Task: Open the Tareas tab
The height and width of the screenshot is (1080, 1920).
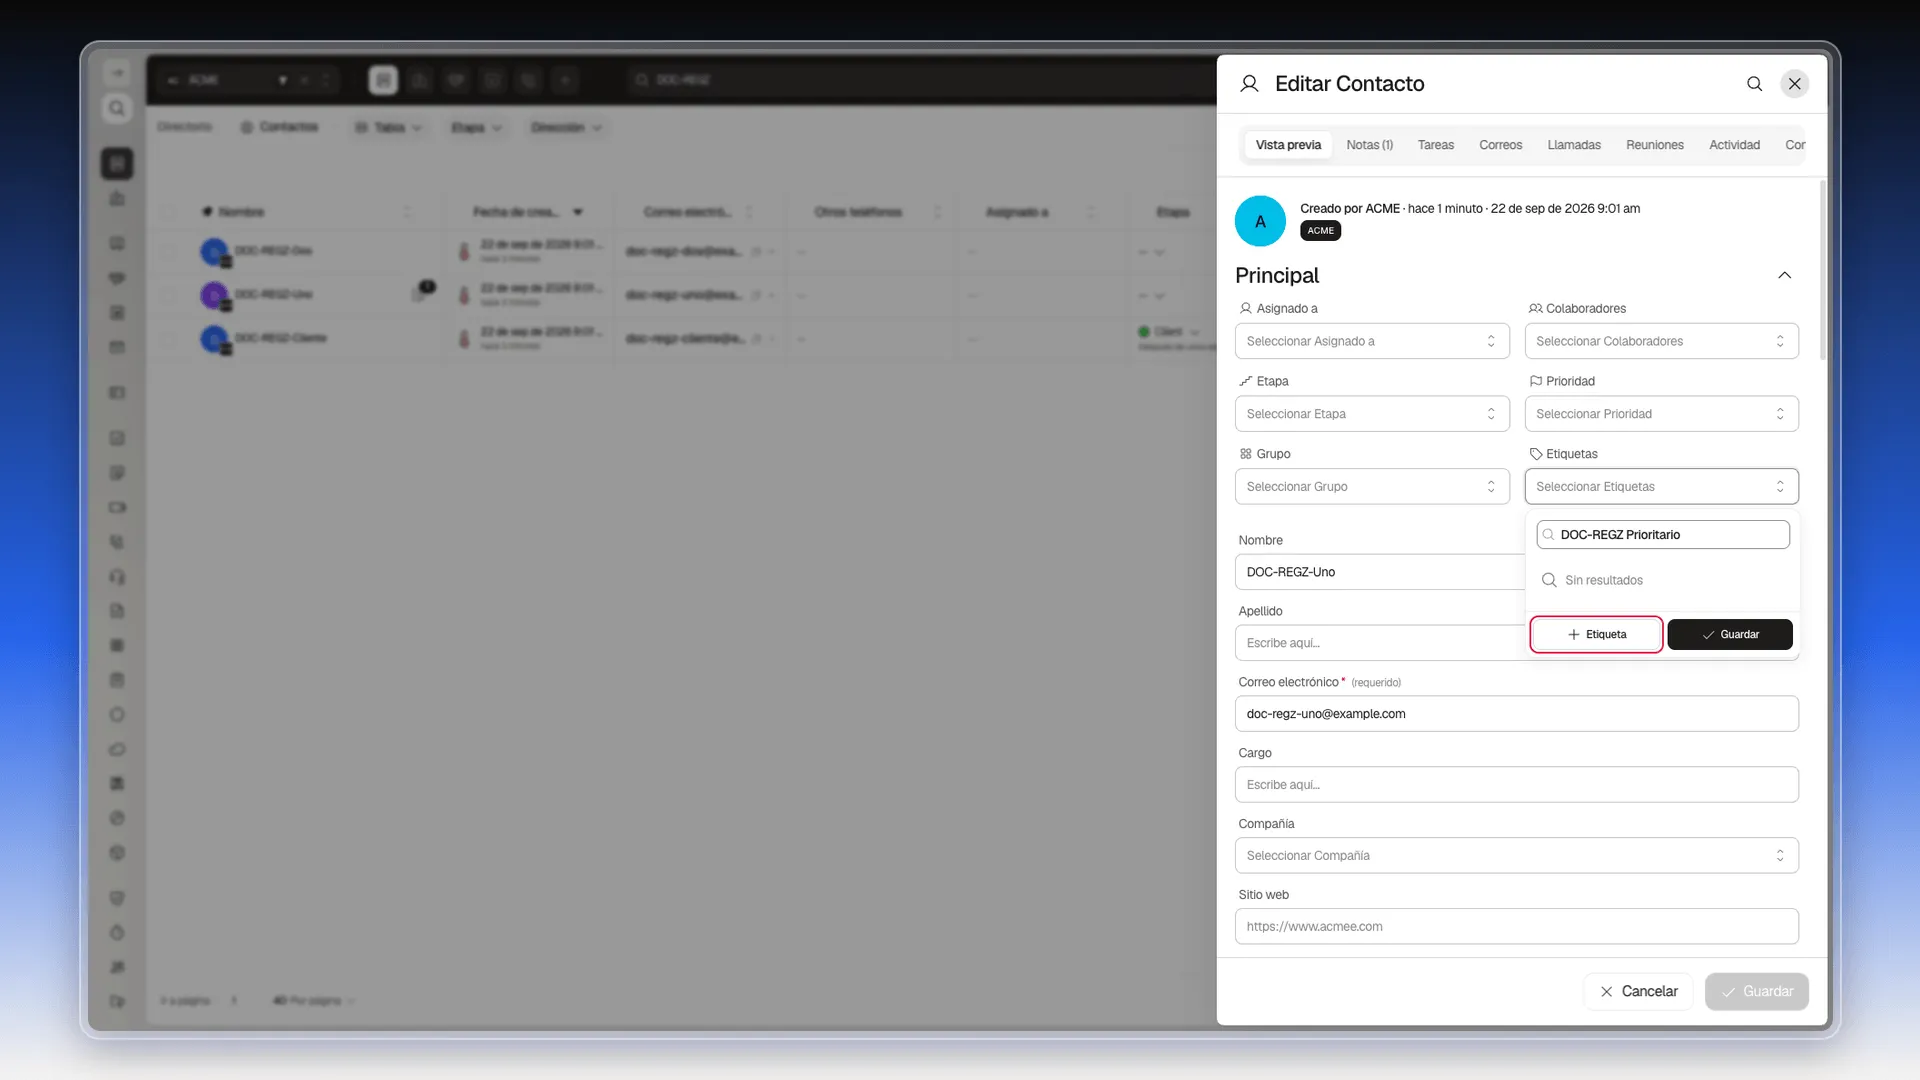Action: pyautogui.click(x=1435, y=145)
